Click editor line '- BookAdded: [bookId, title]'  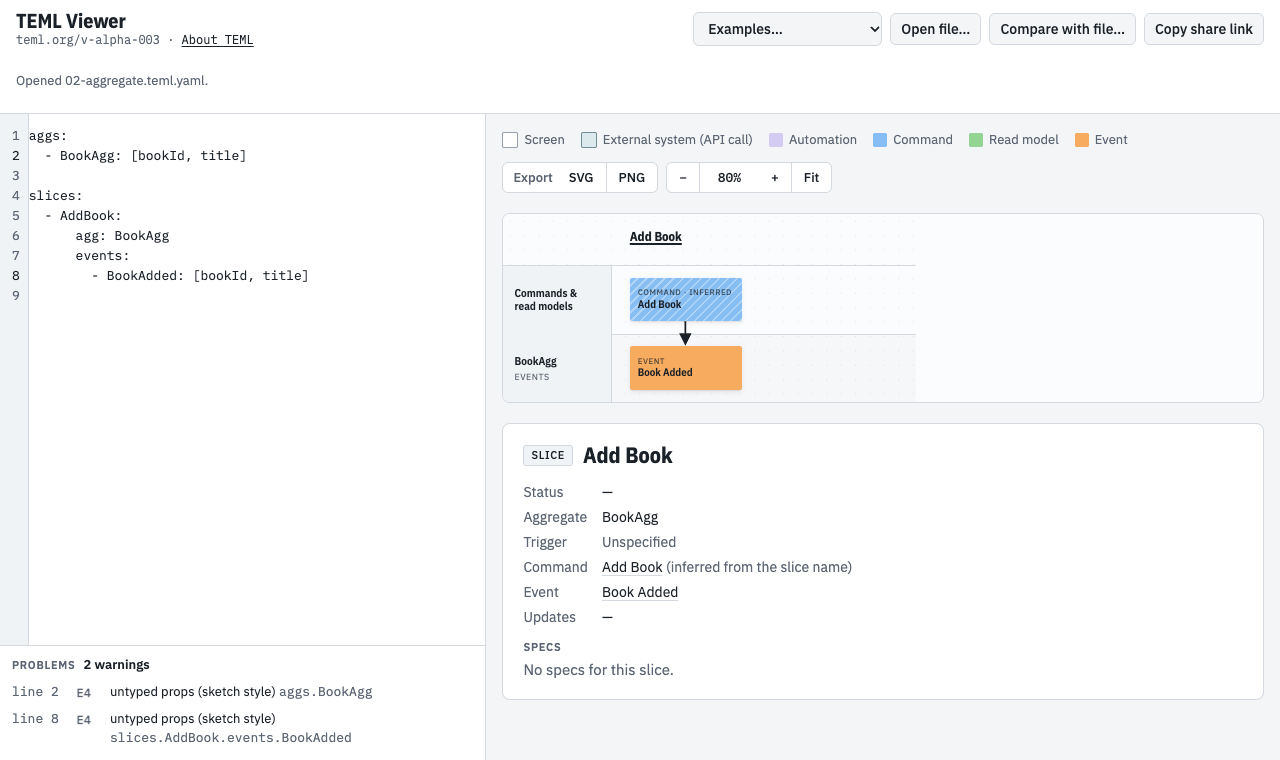click(257, 276)
